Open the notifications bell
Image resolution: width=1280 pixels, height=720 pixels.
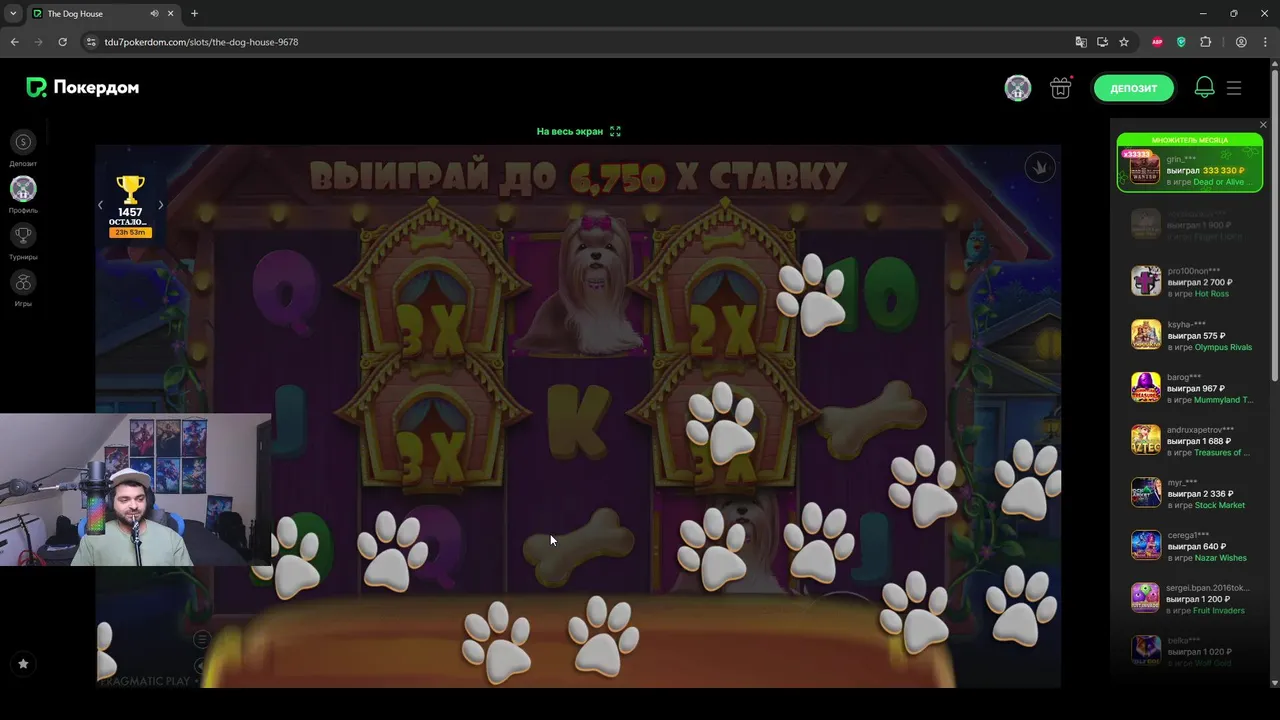click(1204, 88)
